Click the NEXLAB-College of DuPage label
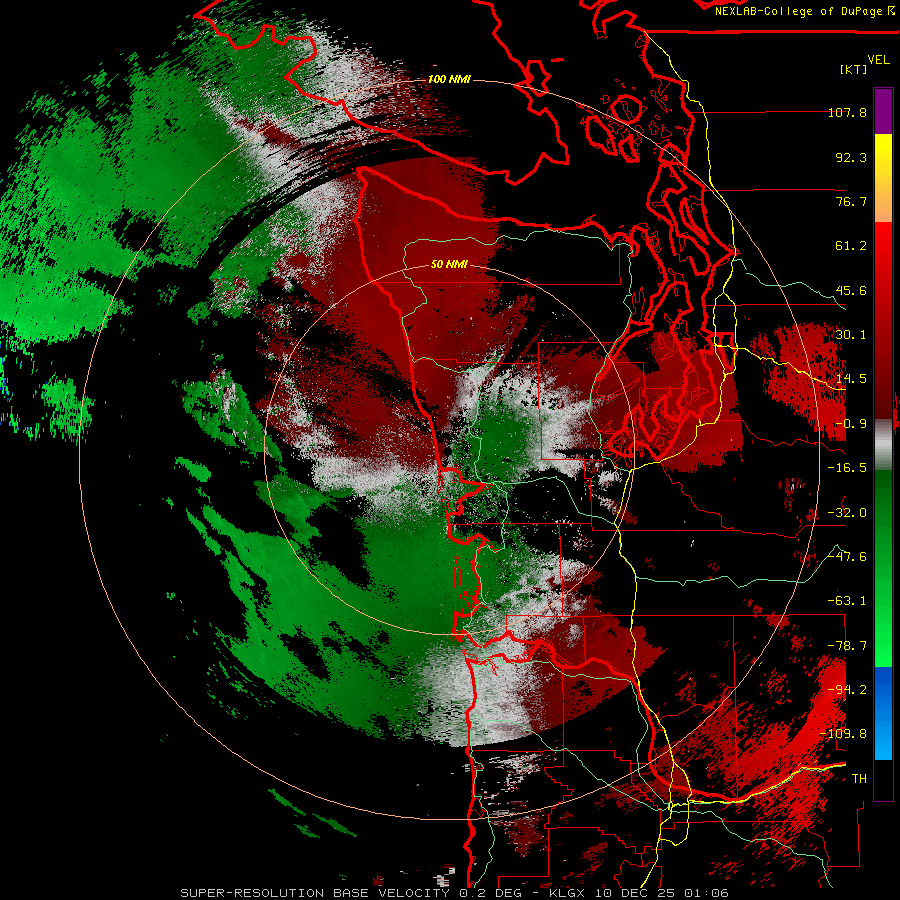900x900 pixels. (x=798, y=11)
